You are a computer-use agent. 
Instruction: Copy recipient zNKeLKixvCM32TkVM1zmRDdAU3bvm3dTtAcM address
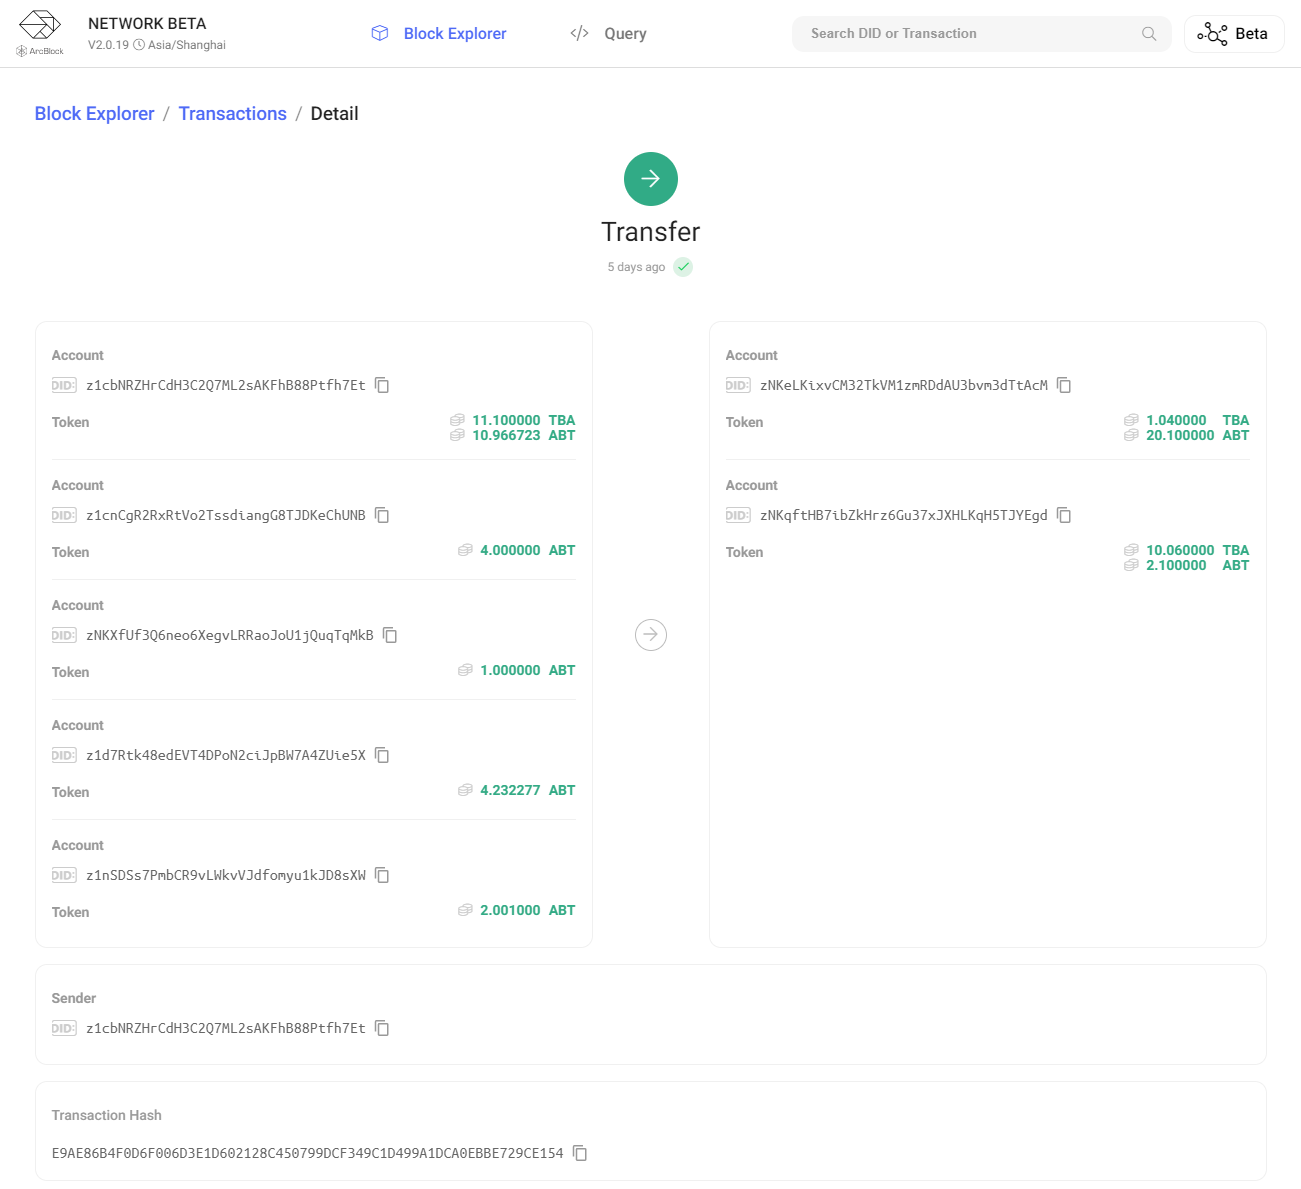tap(1064, 385)
